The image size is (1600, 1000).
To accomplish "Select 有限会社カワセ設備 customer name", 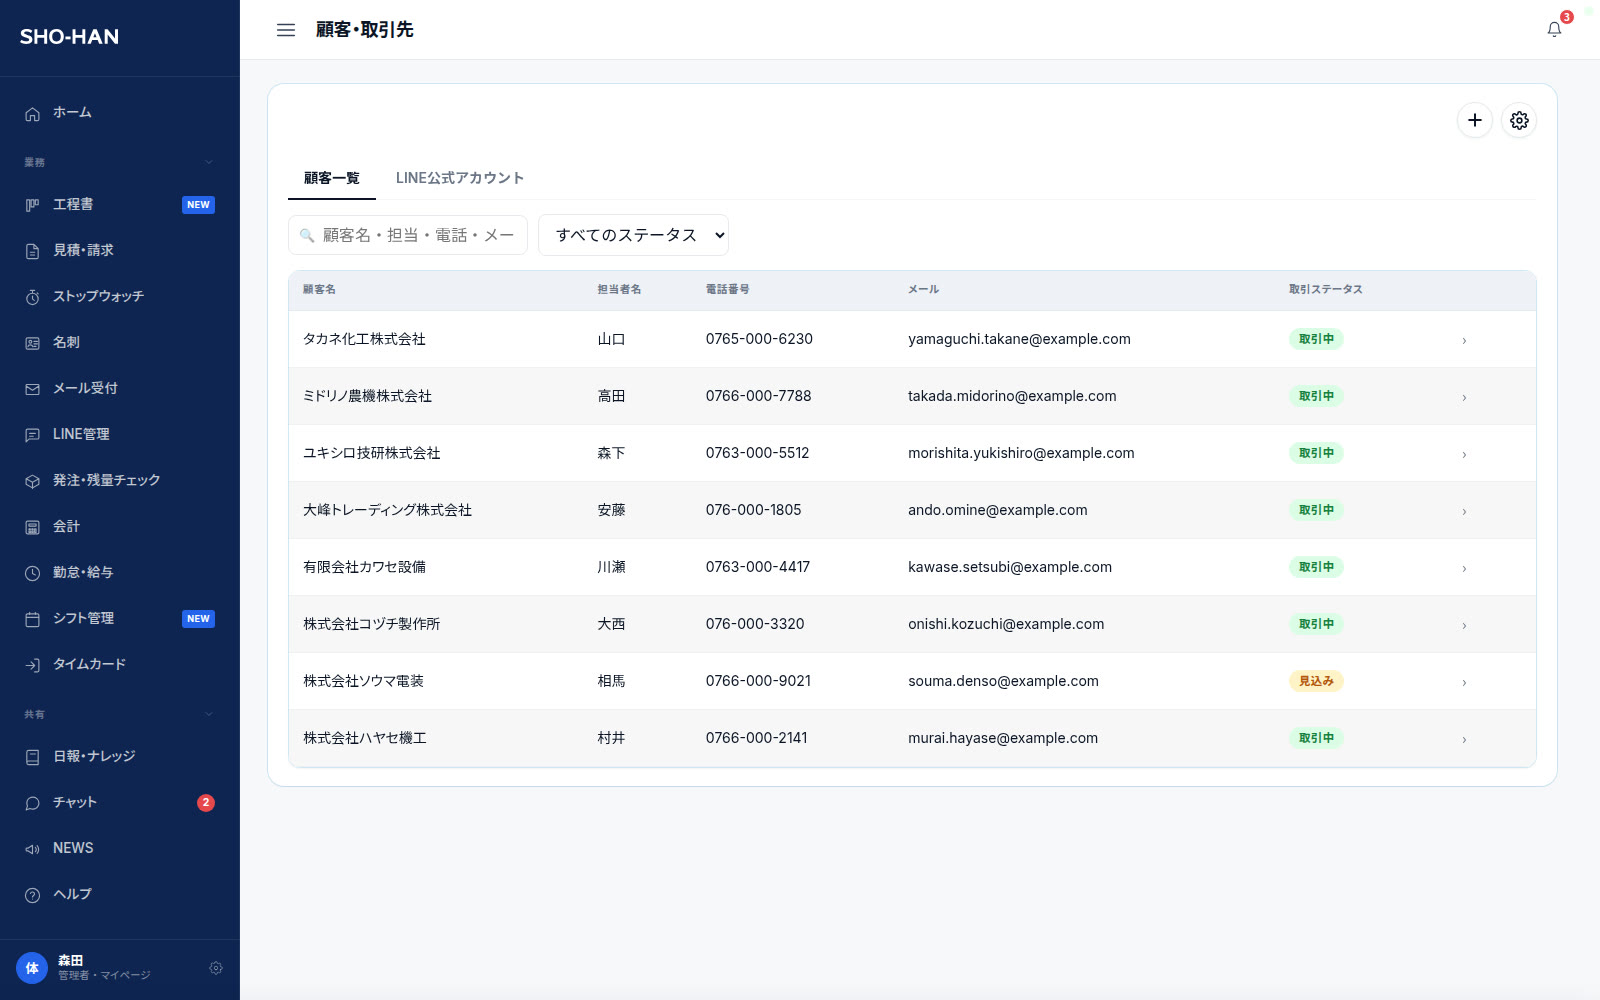I will coord(364,567).
